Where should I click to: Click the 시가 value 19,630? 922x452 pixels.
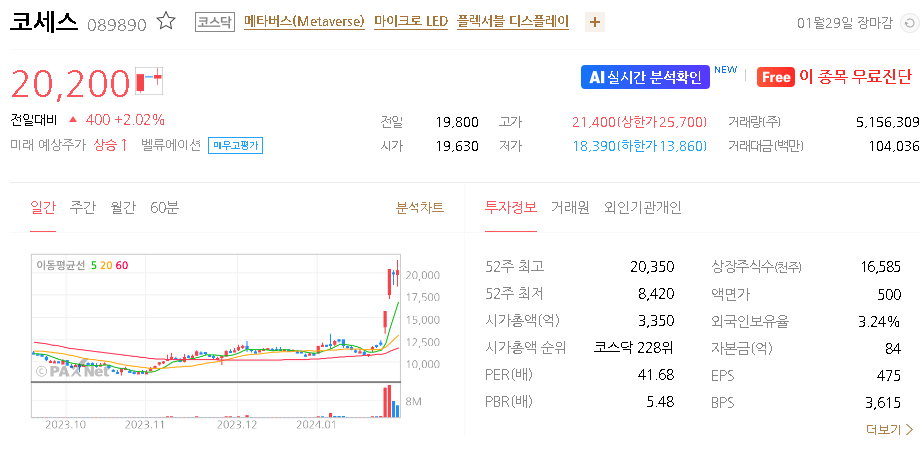457,146
